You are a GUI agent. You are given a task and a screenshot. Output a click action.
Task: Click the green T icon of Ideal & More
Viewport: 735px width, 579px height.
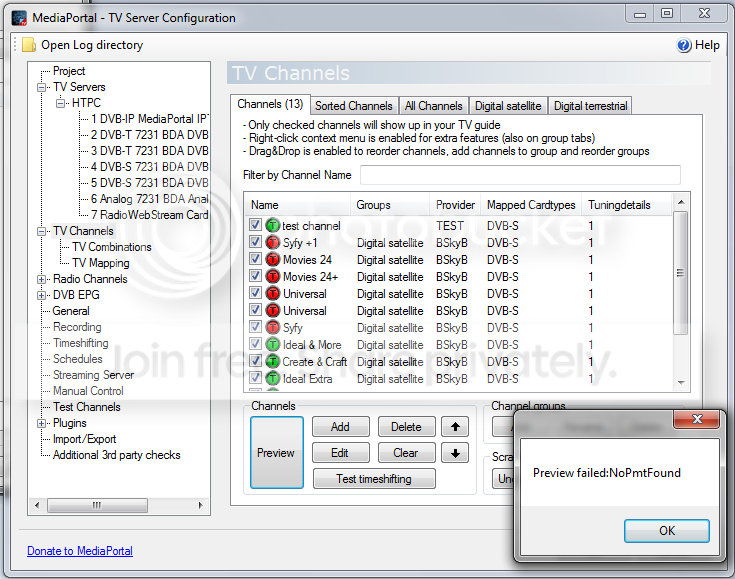pos(272,345)
